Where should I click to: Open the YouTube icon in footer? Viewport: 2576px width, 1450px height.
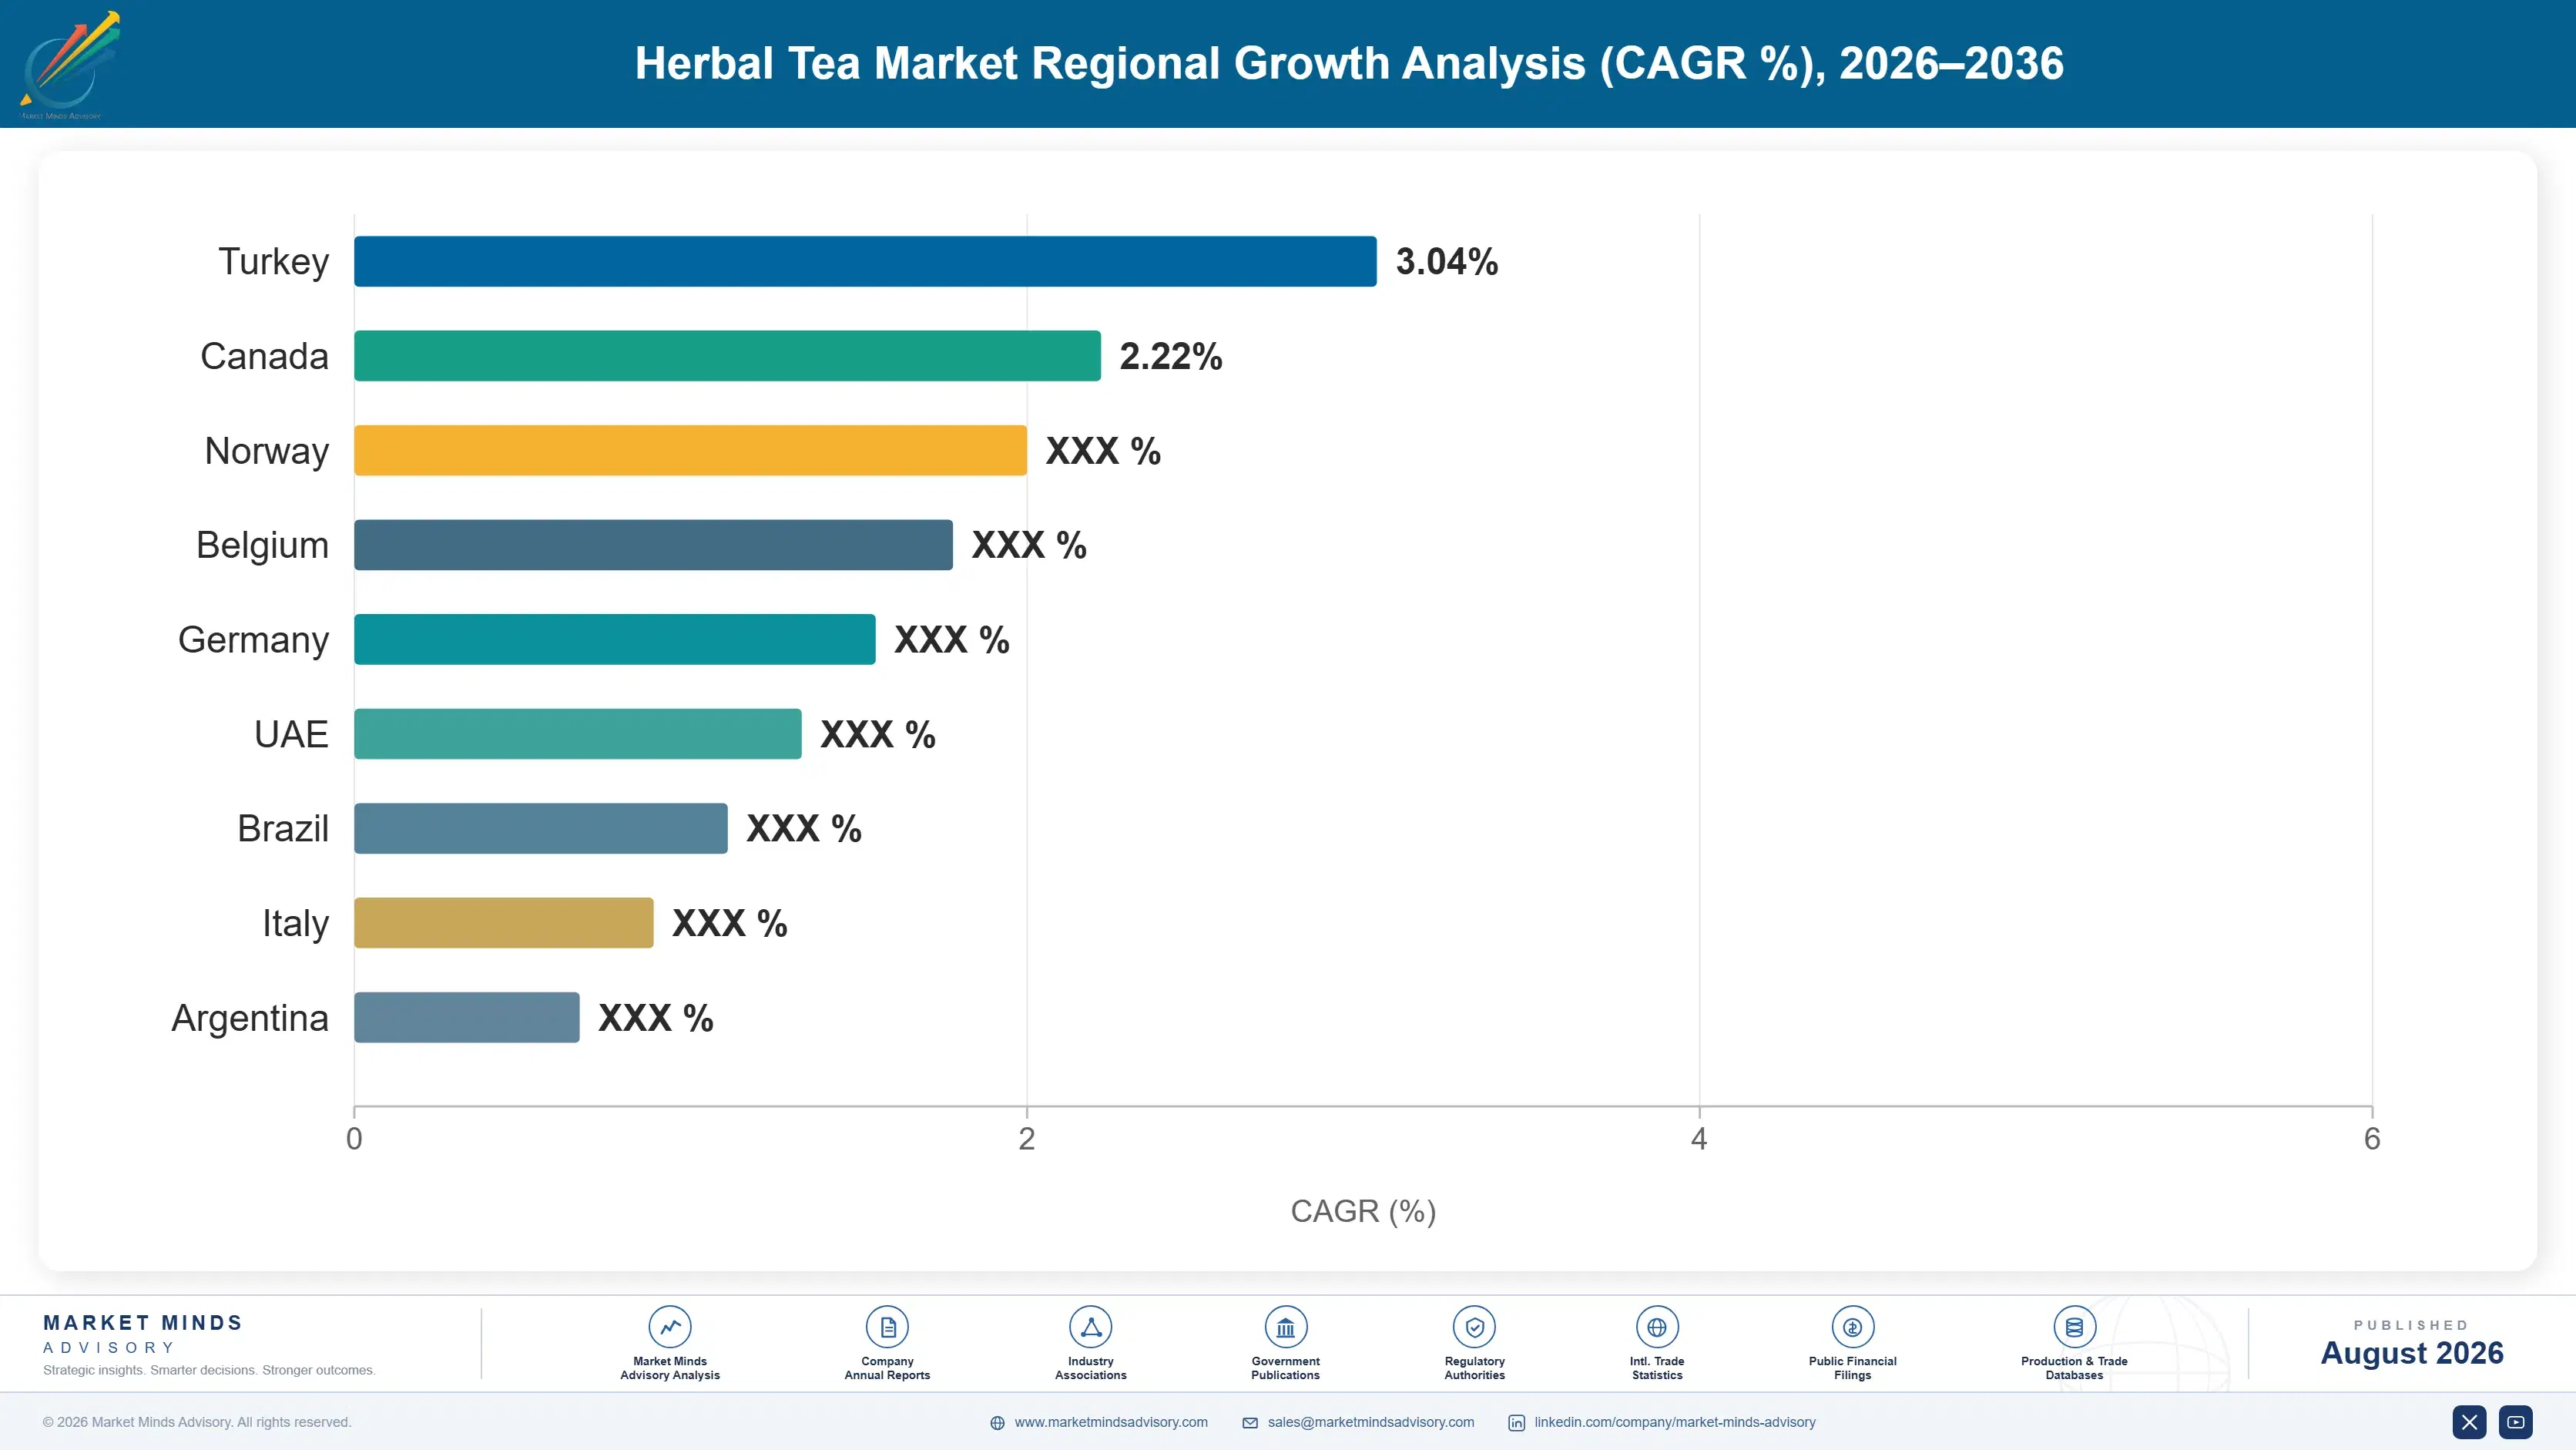[x=2516, y=1422]
